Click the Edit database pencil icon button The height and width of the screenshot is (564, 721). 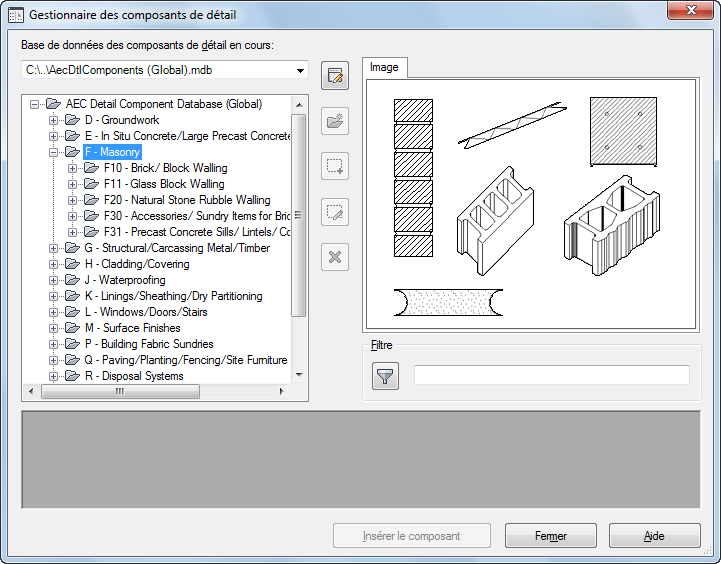335,75
